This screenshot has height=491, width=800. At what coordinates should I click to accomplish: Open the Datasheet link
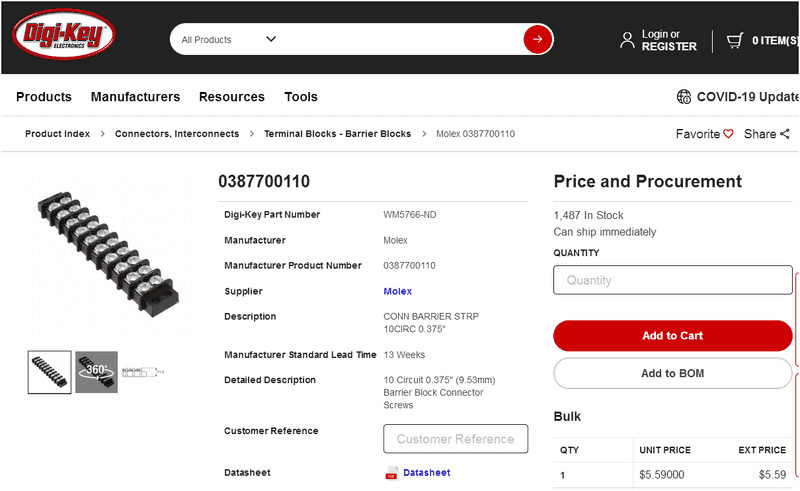pyautogui.click(x=427, y=473)
